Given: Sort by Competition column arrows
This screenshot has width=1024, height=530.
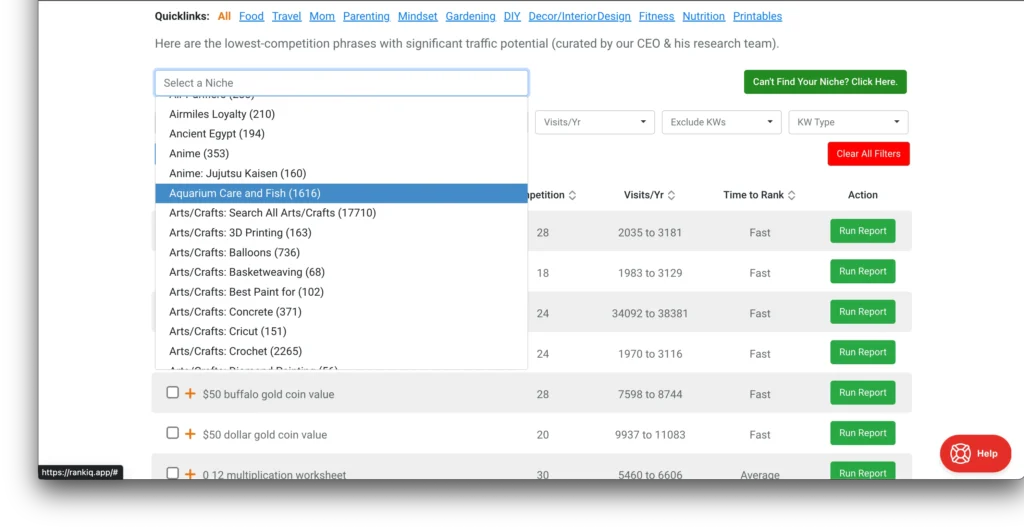Looking at the screenshot, I should pos(572,195).
